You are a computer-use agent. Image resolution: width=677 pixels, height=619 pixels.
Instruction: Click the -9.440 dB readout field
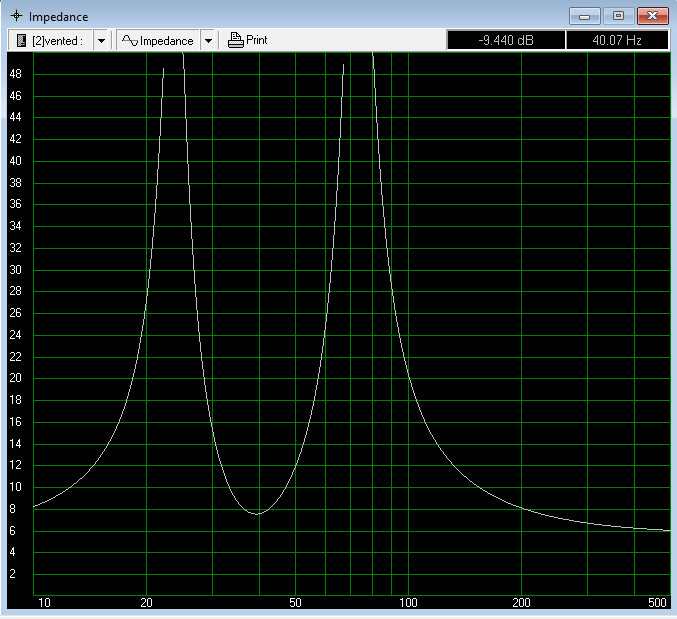pyautogui.click(x=505, y=41)
